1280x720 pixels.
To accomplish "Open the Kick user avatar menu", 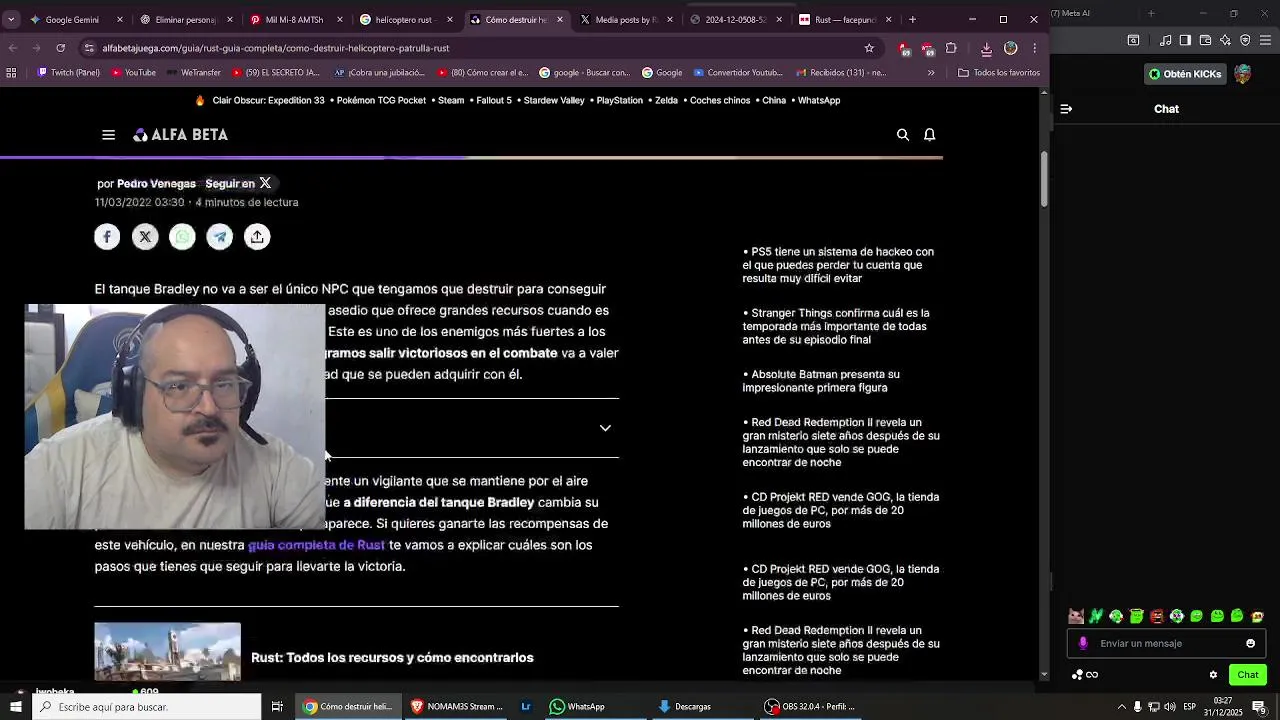I will (x=1242, y=74).
